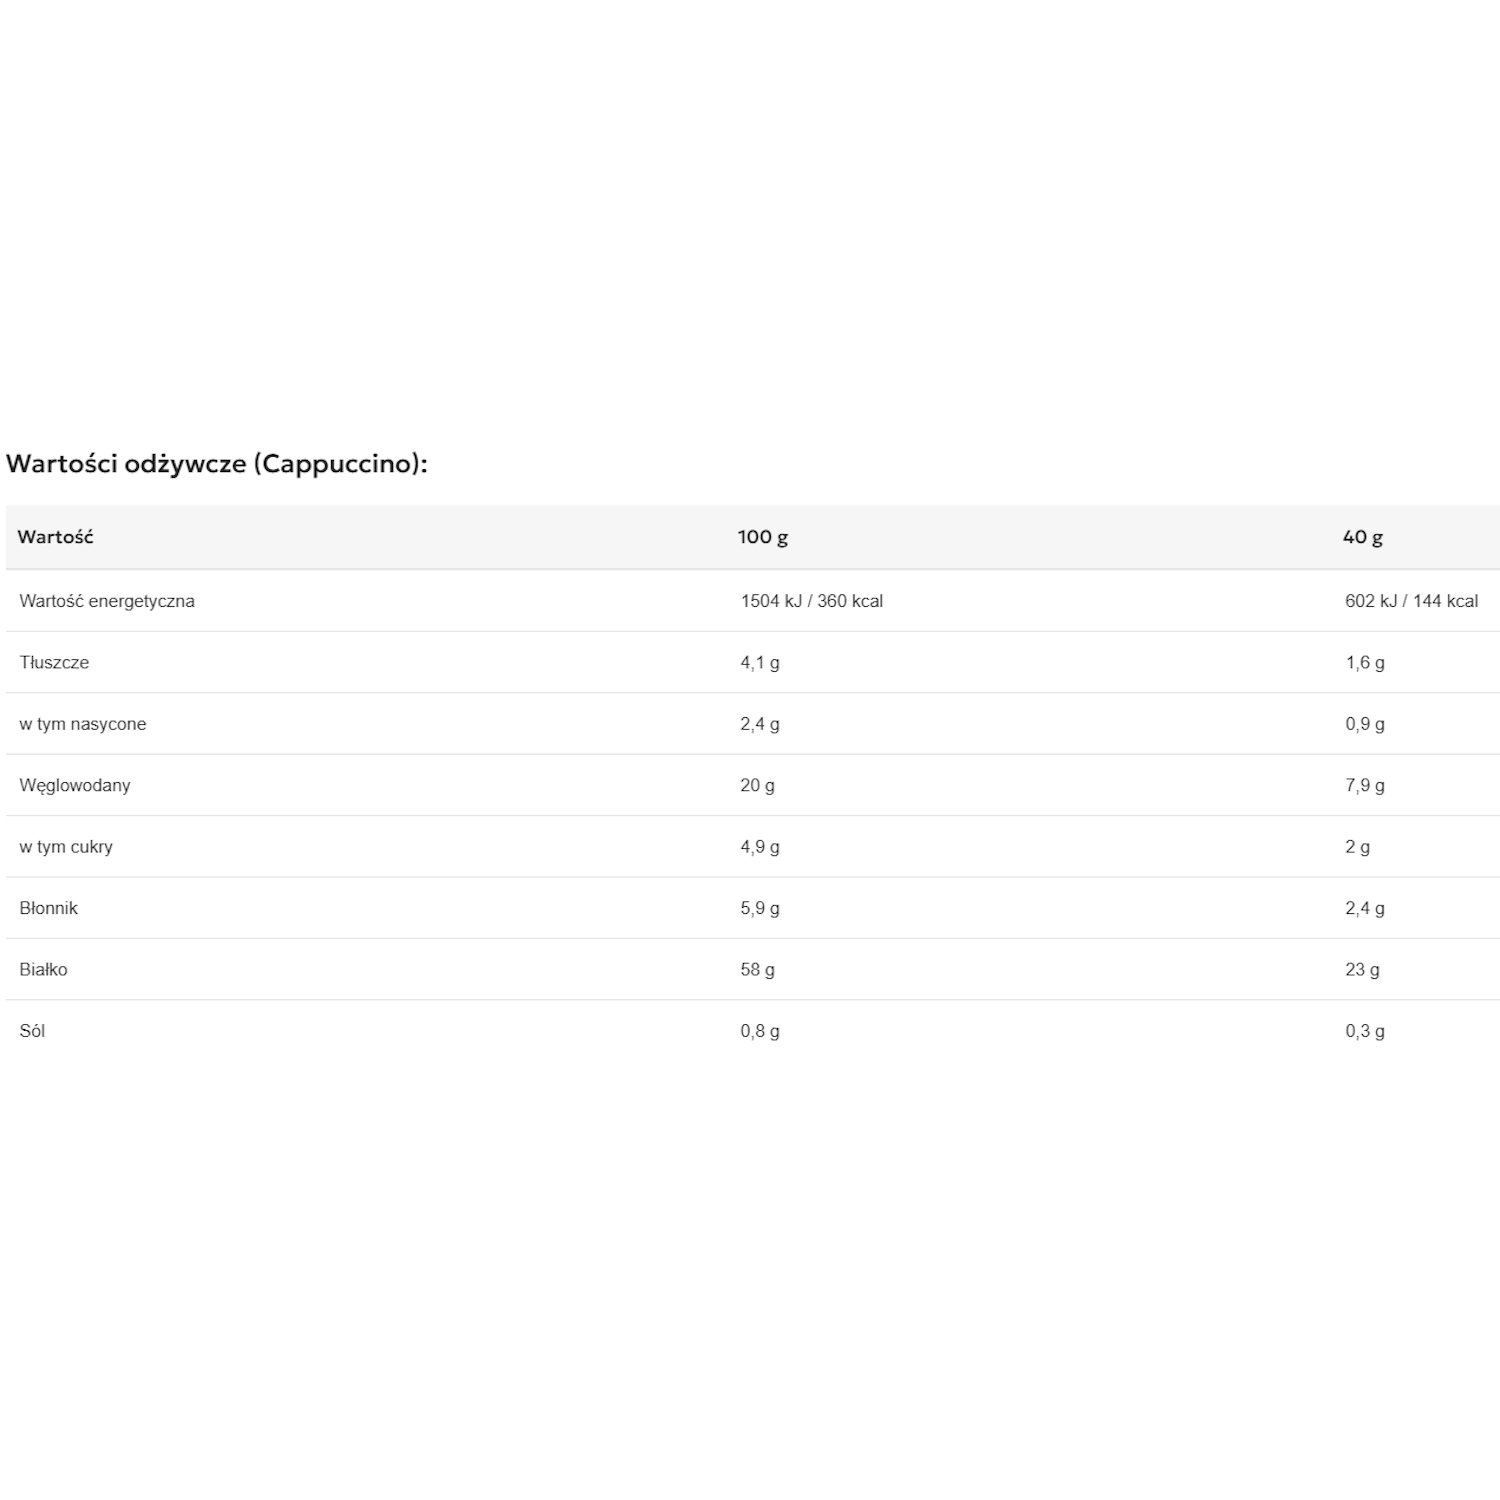
Task: Select the "Węglowodany" row label
Action: coord(75,785)
